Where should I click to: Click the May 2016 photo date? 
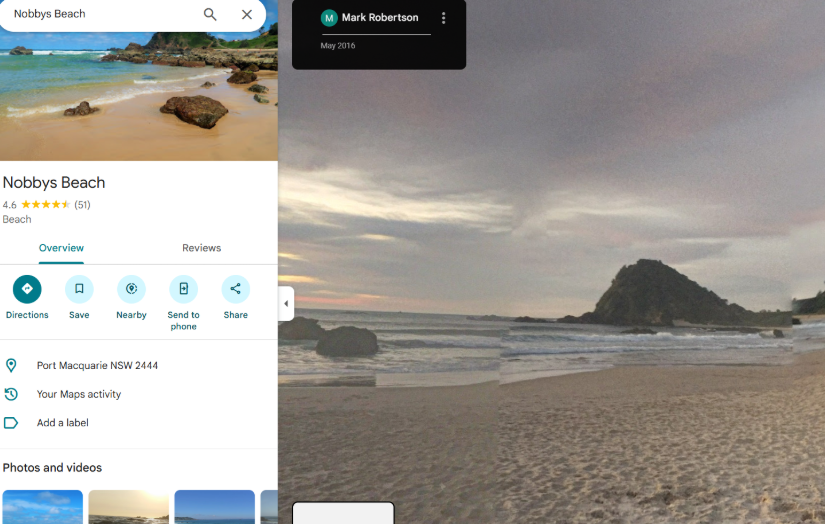[x=338, y=46]
